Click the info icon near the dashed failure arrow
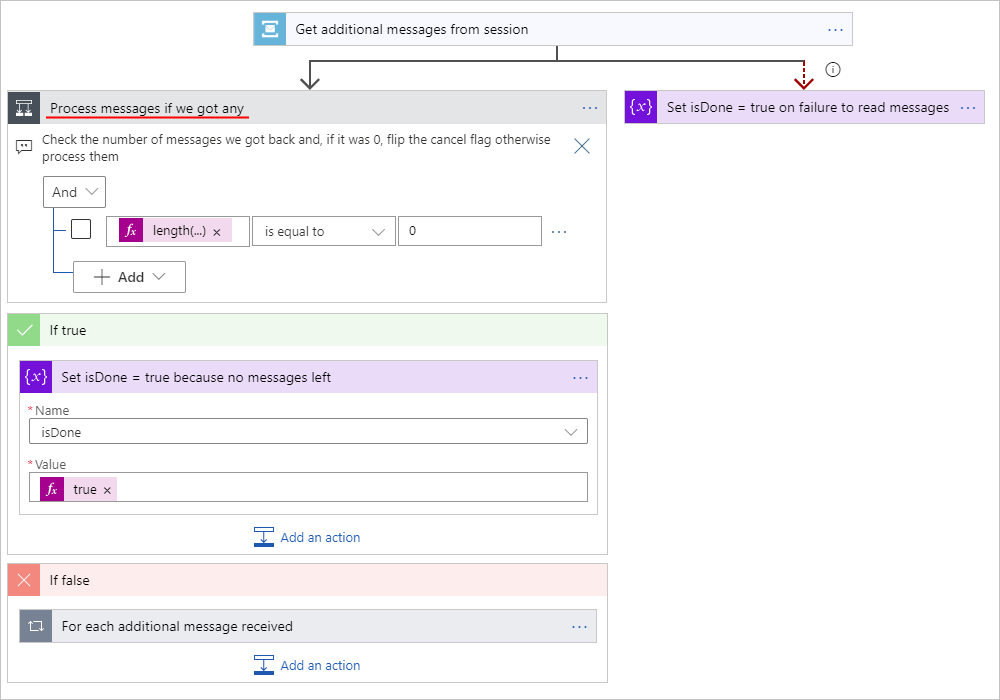 coord(833,70)
